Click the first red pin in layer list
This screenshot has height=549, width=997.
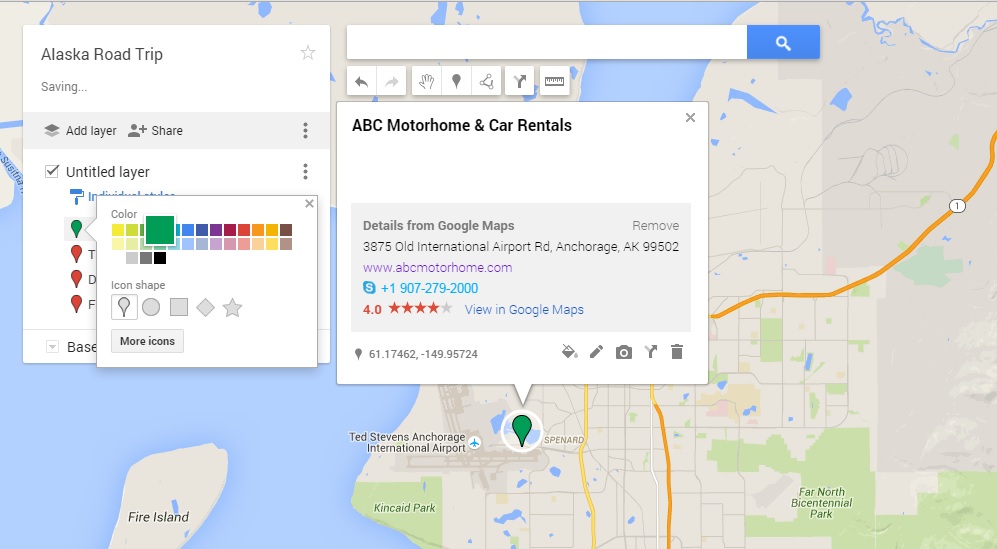tap(76, 254)
